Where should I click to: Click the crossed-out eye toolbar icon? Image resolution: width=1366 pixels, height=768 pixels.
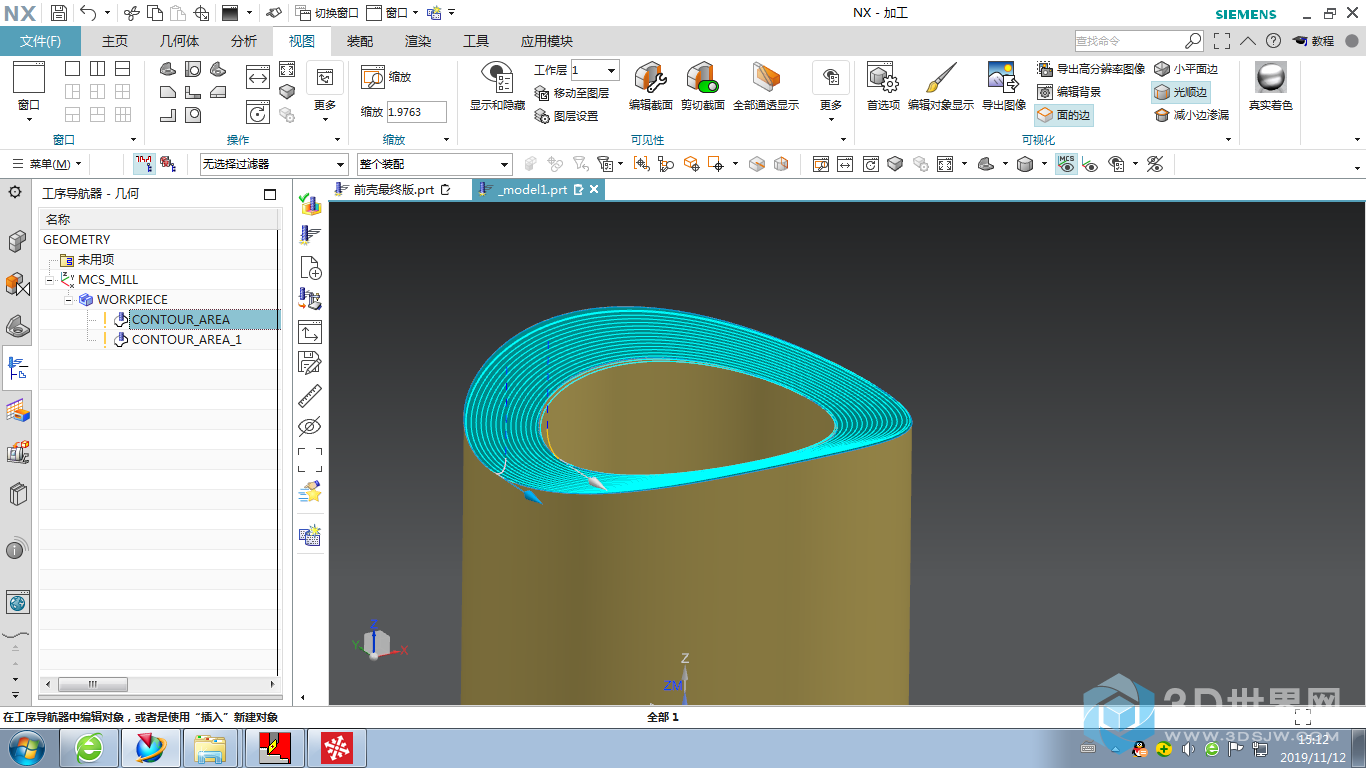point(1155,164)
